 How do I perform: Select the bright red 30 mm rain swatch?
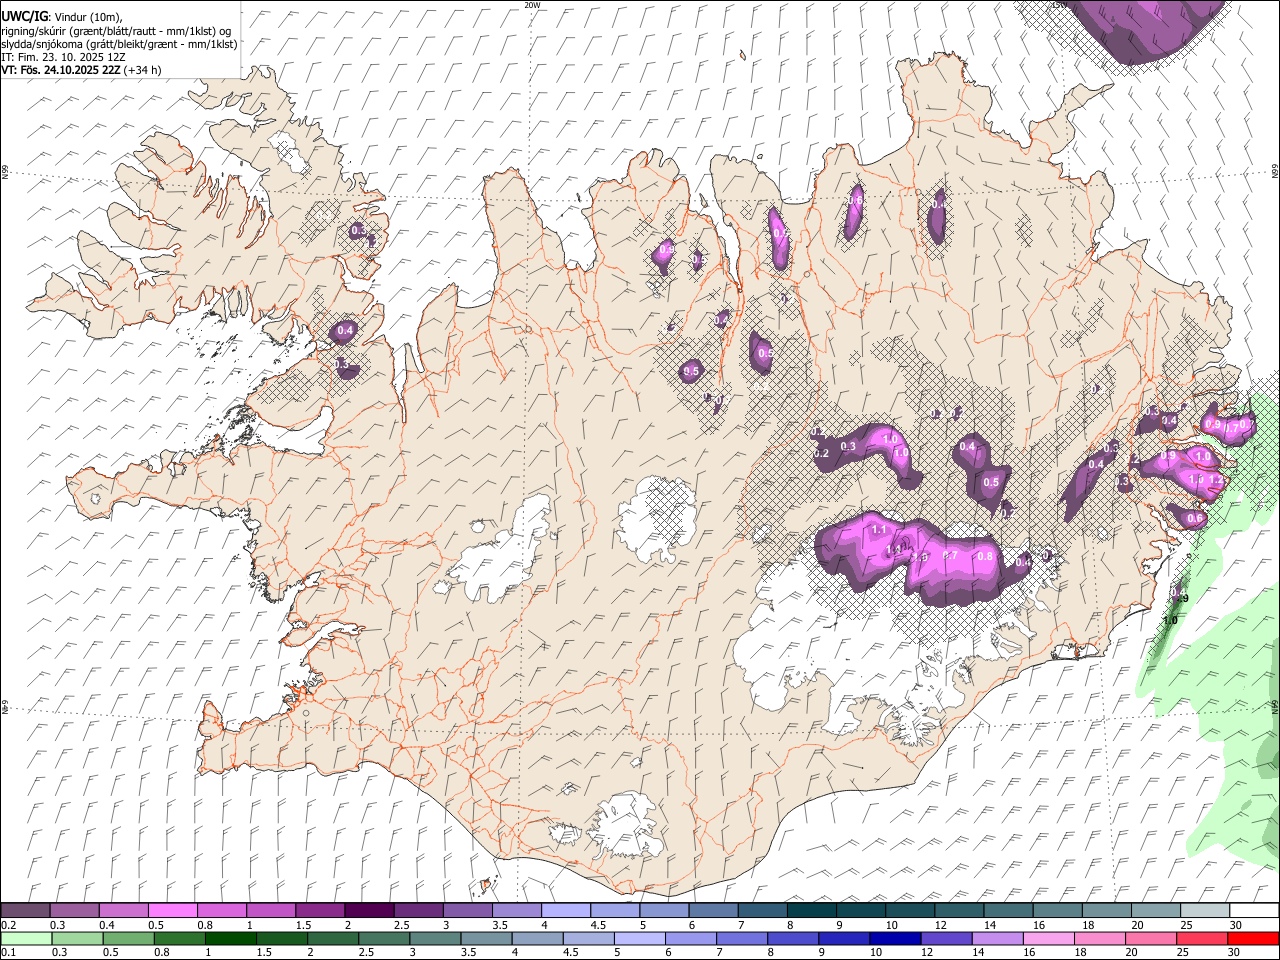pyautogui.click(x=1253, y=938)
